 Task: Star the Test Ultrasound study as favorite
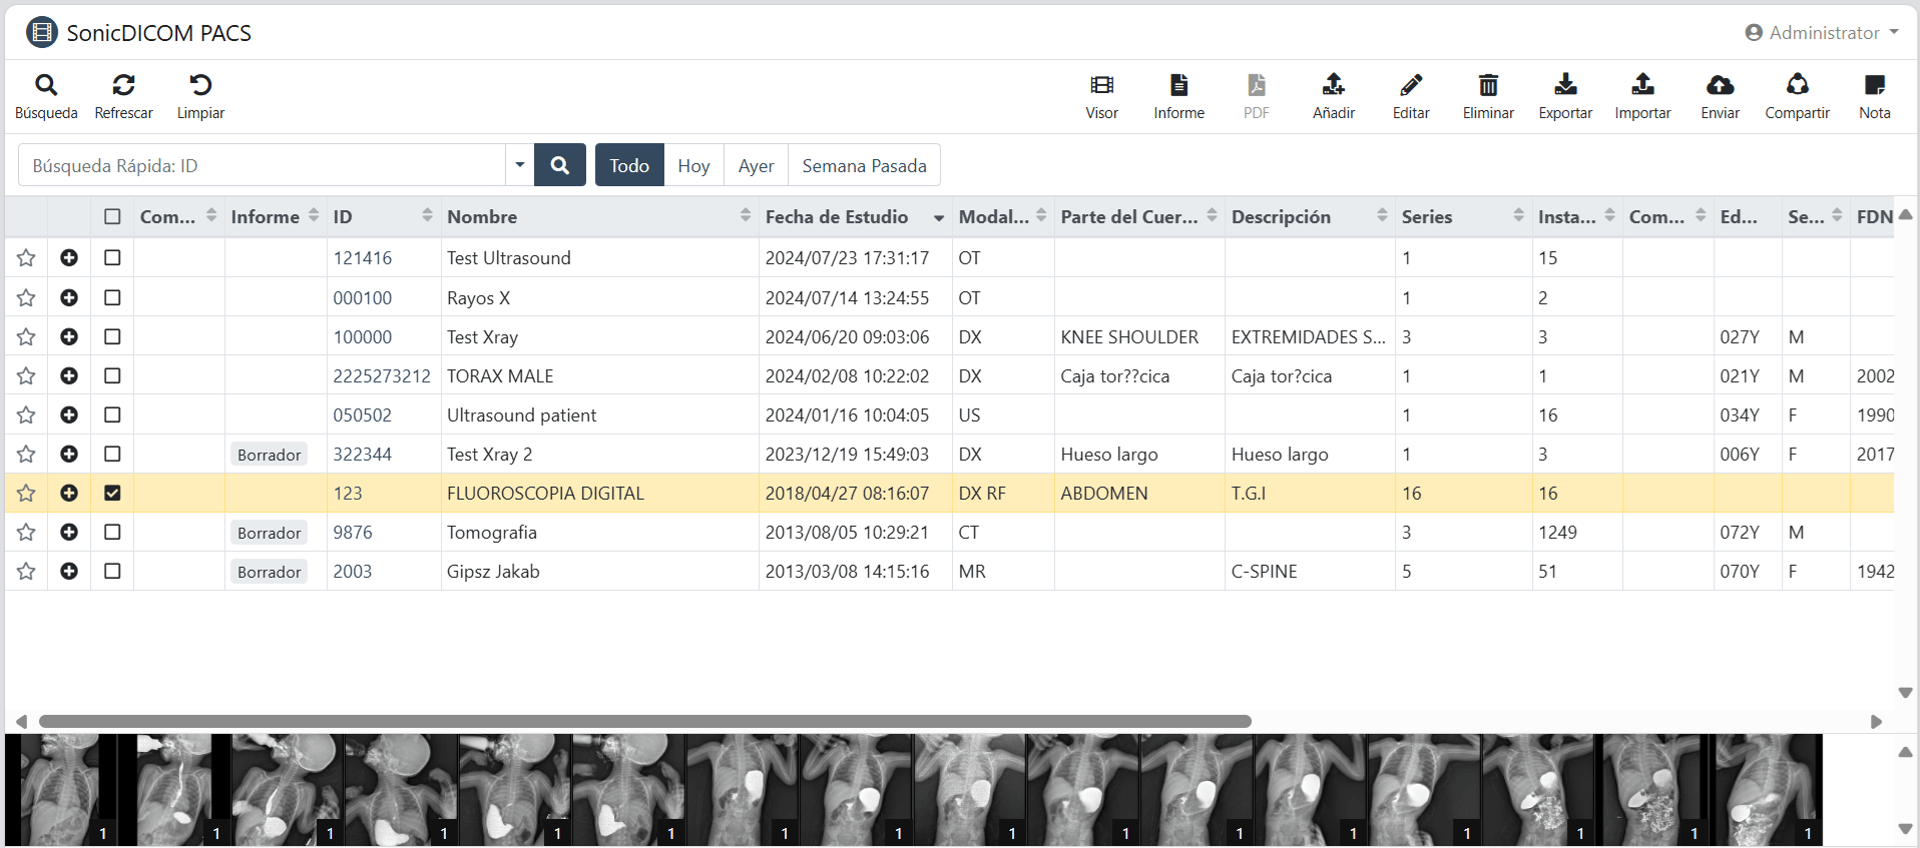pos(26,258)
